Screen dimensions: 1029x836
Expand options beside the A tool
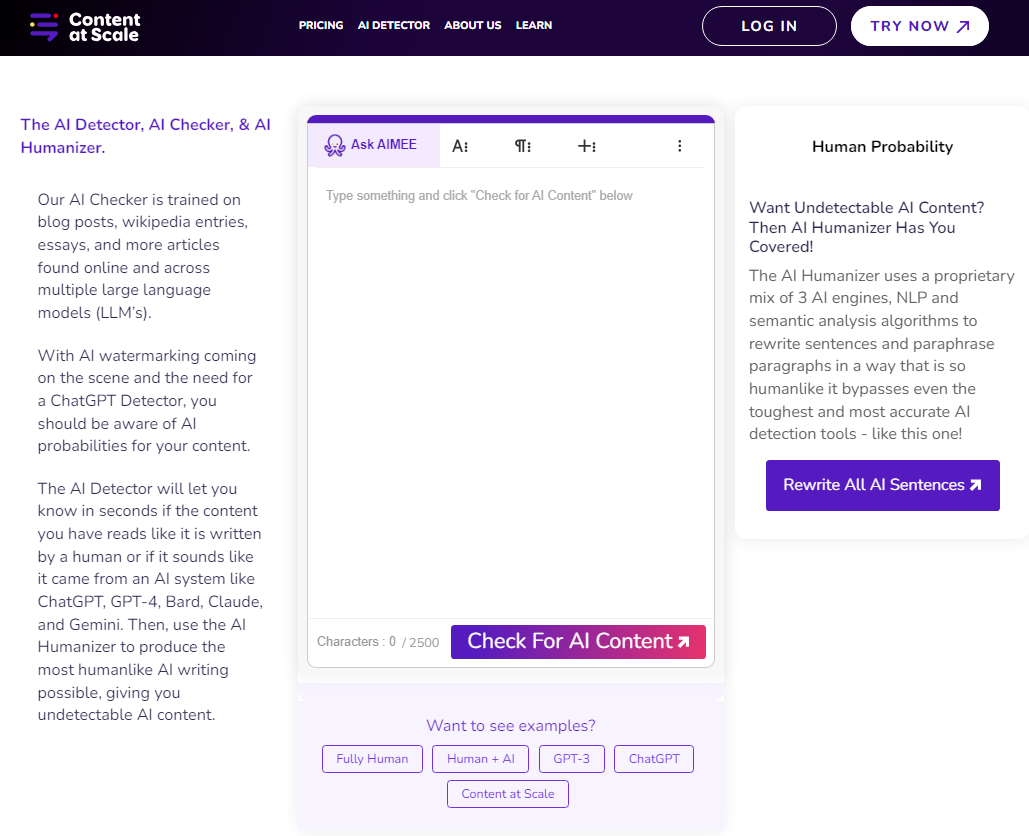tap(465, 145)
